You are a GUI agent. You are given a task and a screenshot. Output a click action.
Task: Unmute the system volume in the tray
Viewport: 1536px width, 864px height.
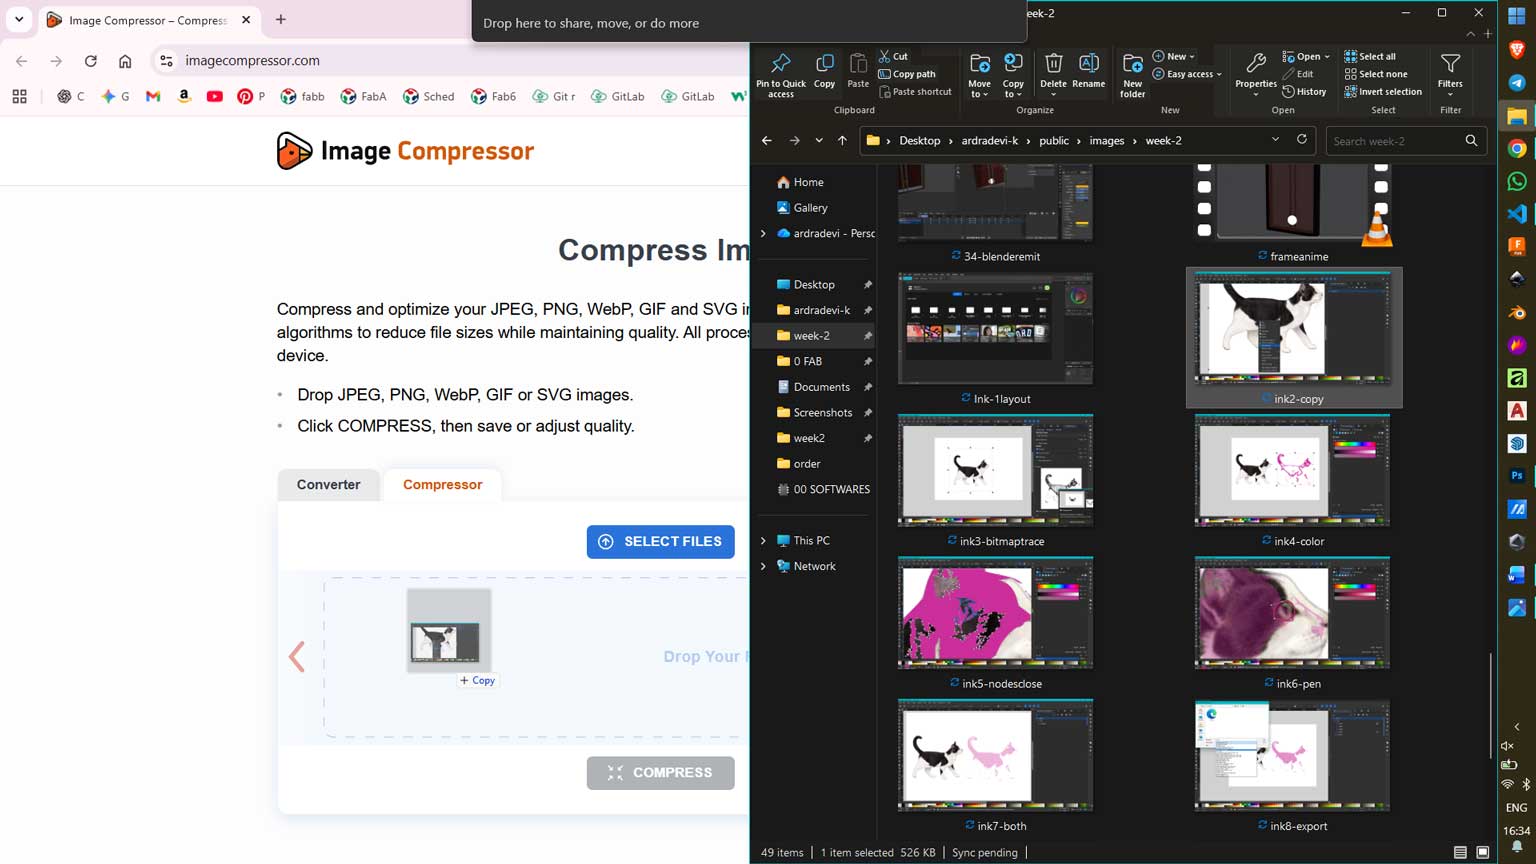[1506, 745]
